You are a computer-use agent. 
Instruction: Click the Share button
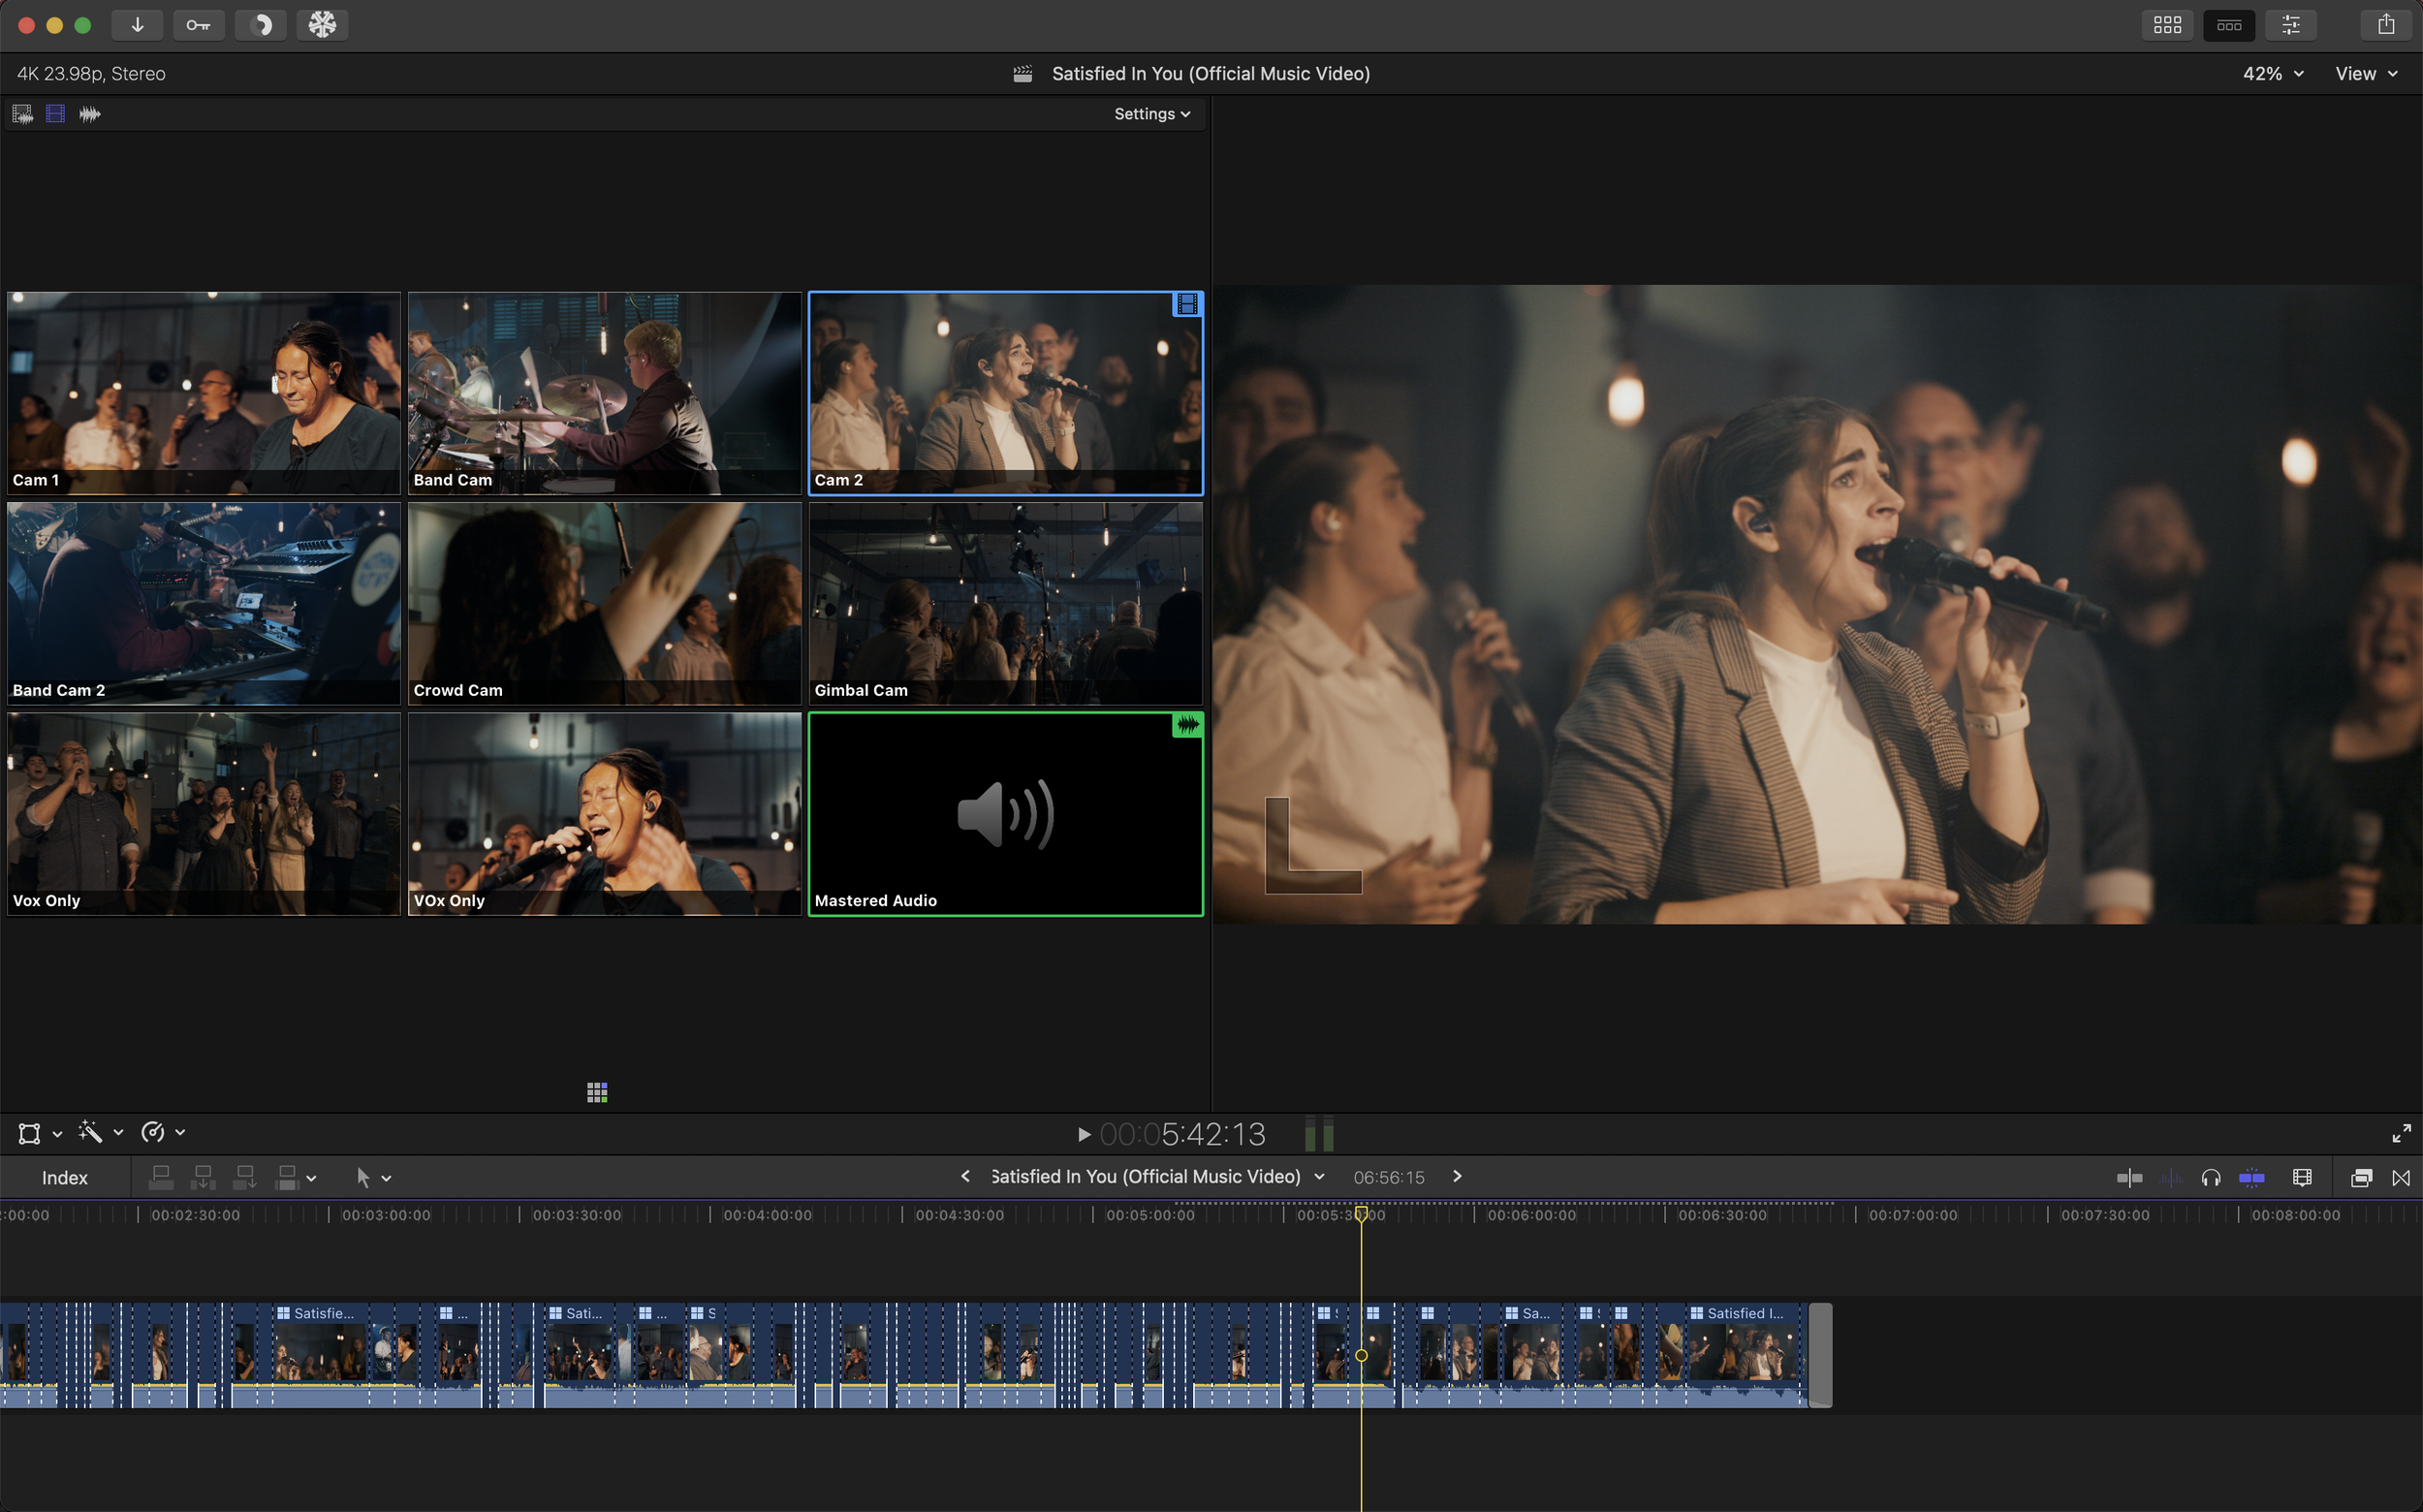[x=2386, y=24]
